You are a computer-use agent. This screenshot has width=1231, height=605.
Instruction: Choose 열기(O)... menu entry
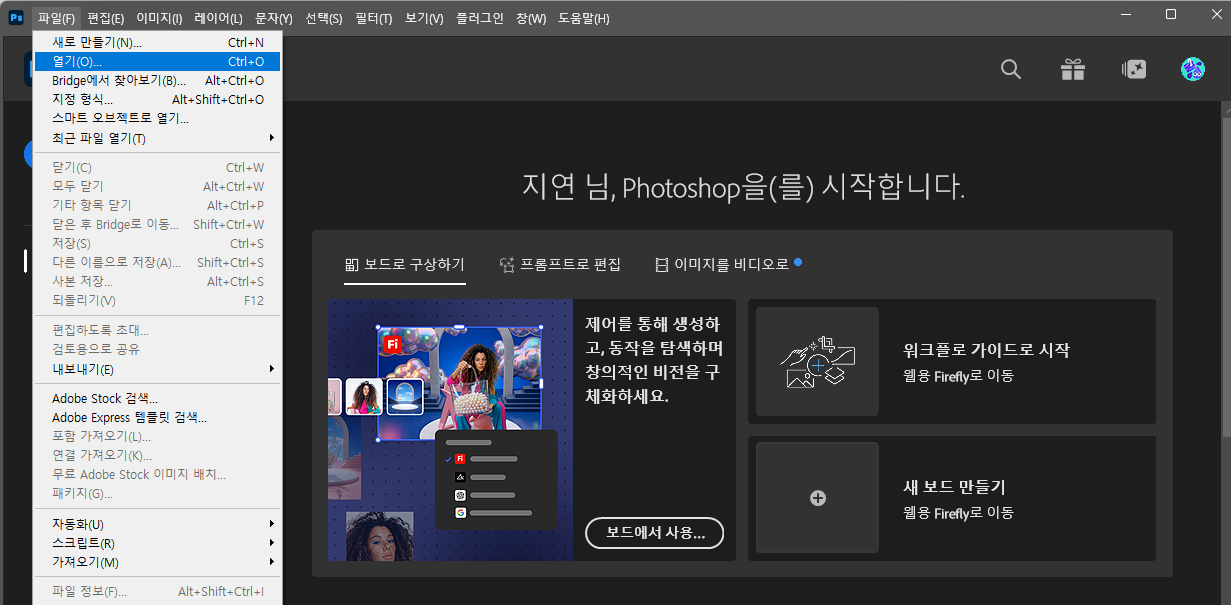[x=157, y=61]
